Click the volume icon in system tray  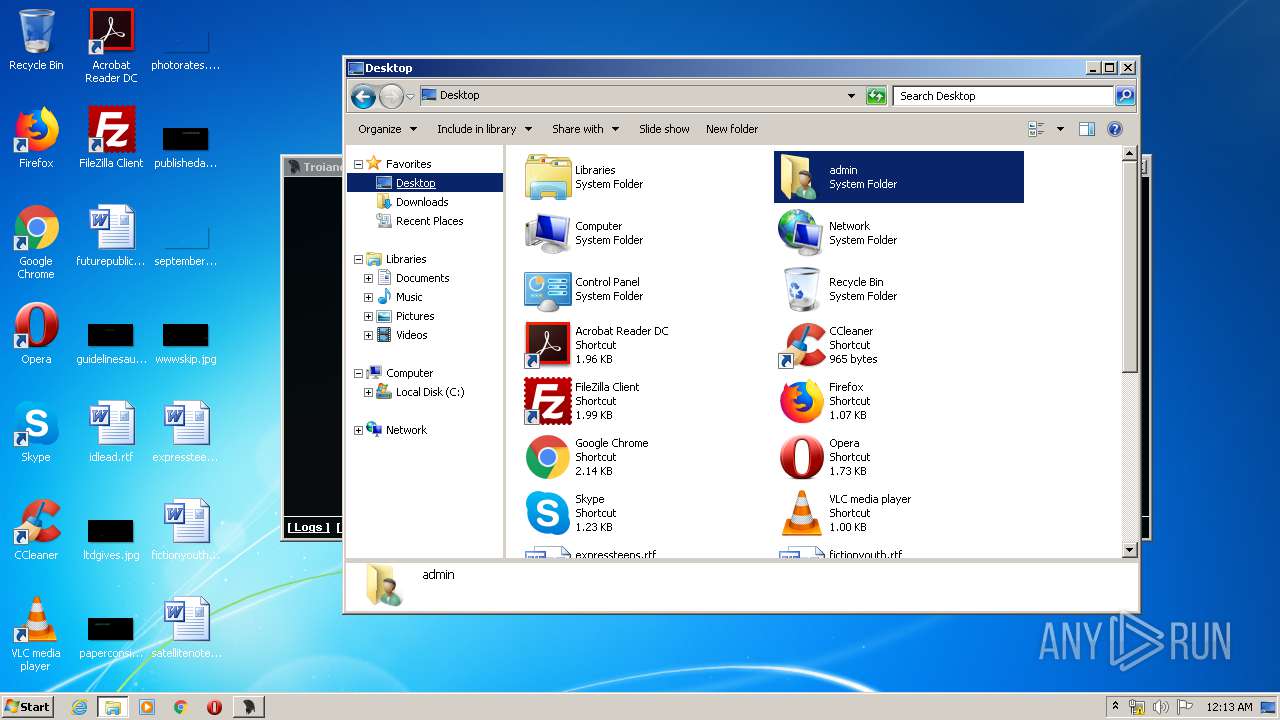tap(1161, 707)
